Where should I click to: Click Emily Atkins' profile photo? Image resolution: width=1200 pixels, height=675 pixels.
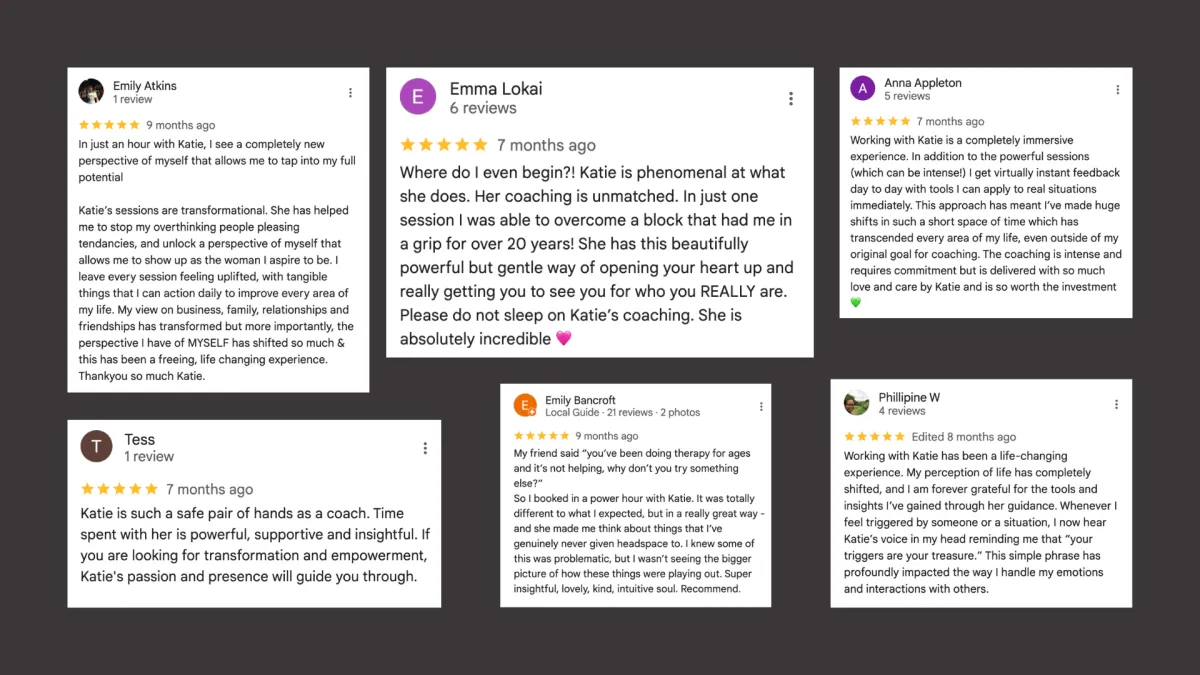click(91, 91)
